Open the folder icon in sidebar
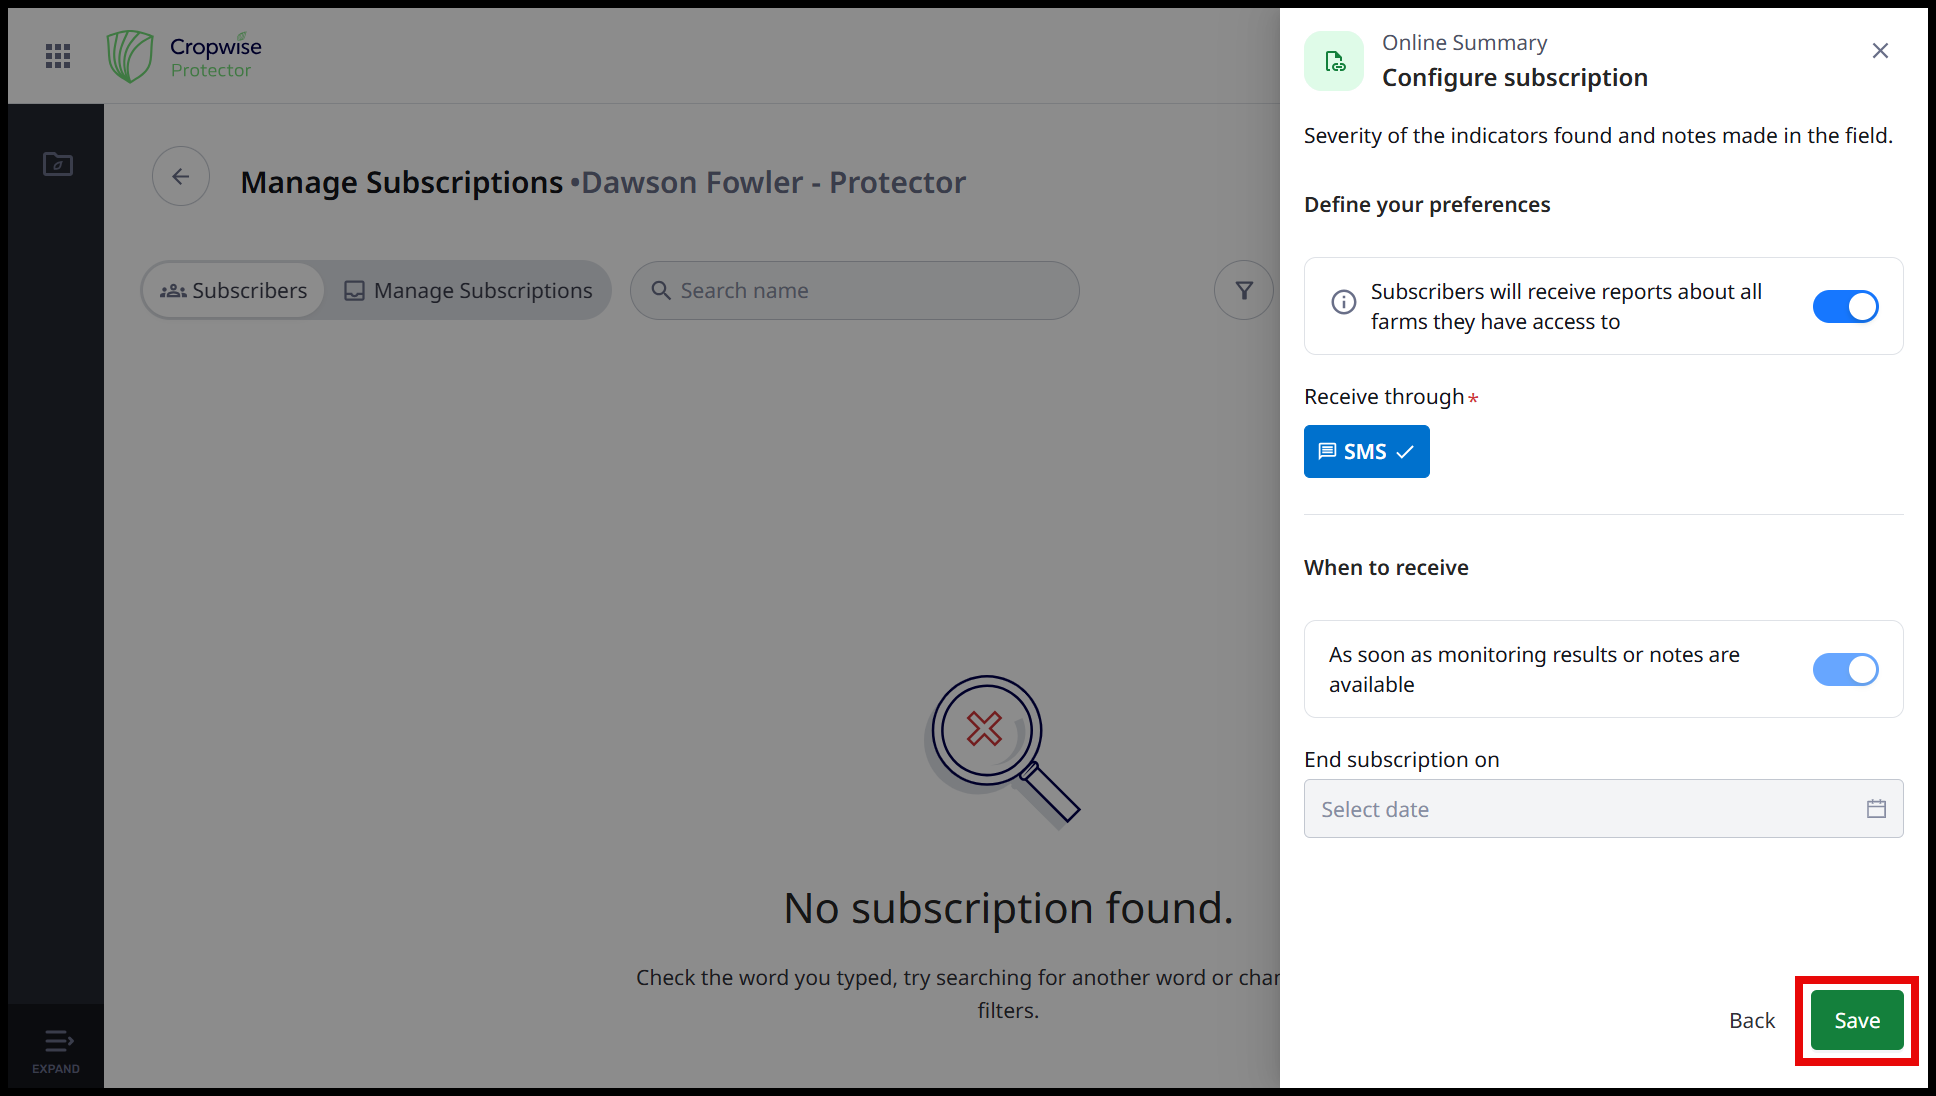The image size is (1936, 1096). (58, 164)
